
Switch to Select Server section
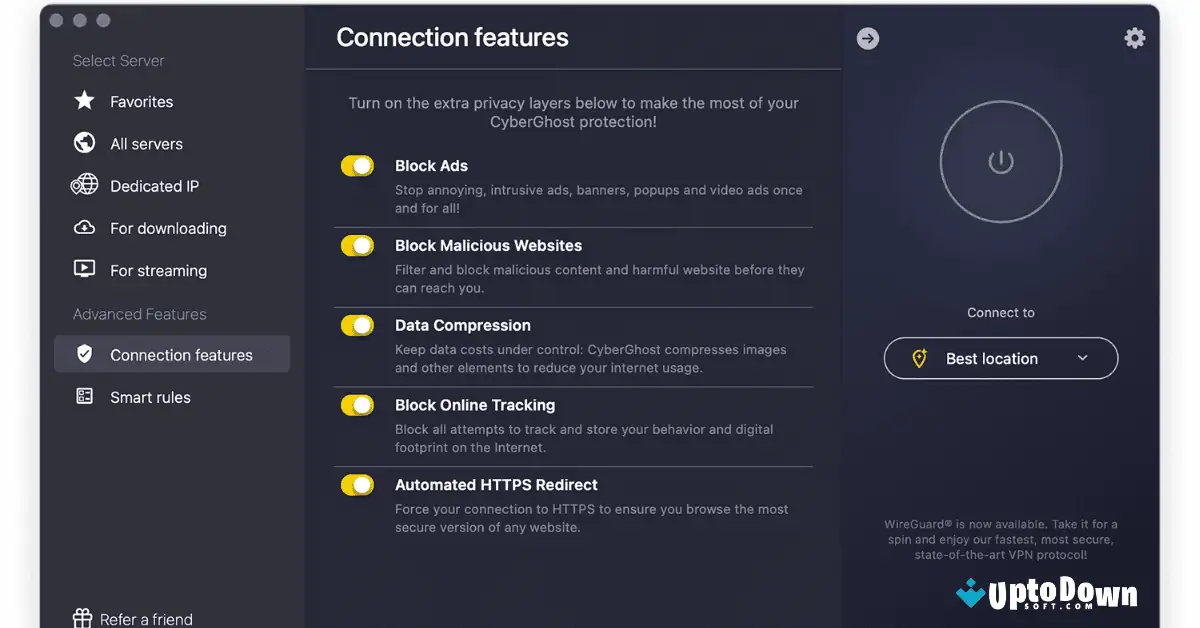[118, 60]
